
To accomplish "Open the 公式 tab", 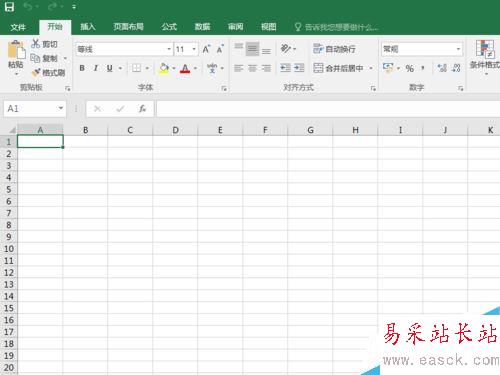I will click(x=169, y=27).
